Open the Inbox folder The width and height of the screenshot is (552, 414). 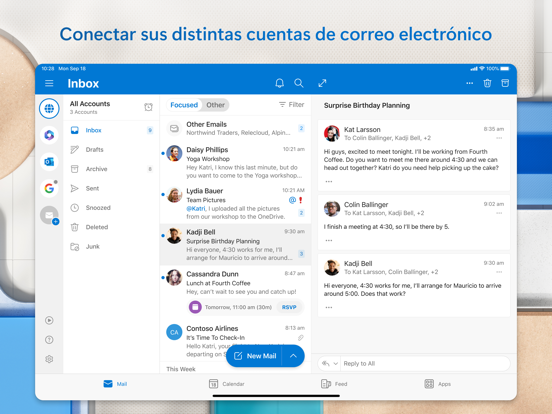point(111,130)
